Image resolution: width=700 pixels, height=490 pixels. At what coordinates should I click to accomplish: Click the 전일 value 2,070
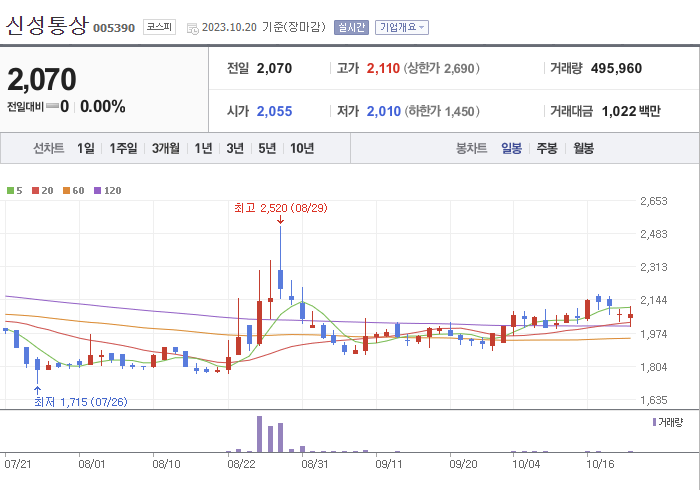coord(274,68)
